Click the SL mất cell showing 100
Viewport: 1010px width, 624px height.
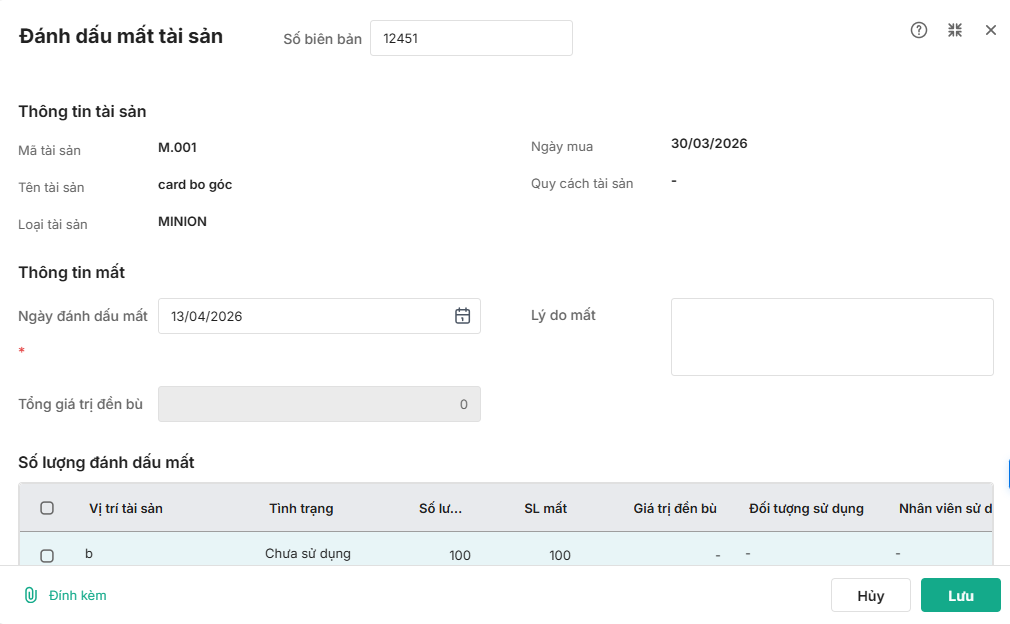560,555
